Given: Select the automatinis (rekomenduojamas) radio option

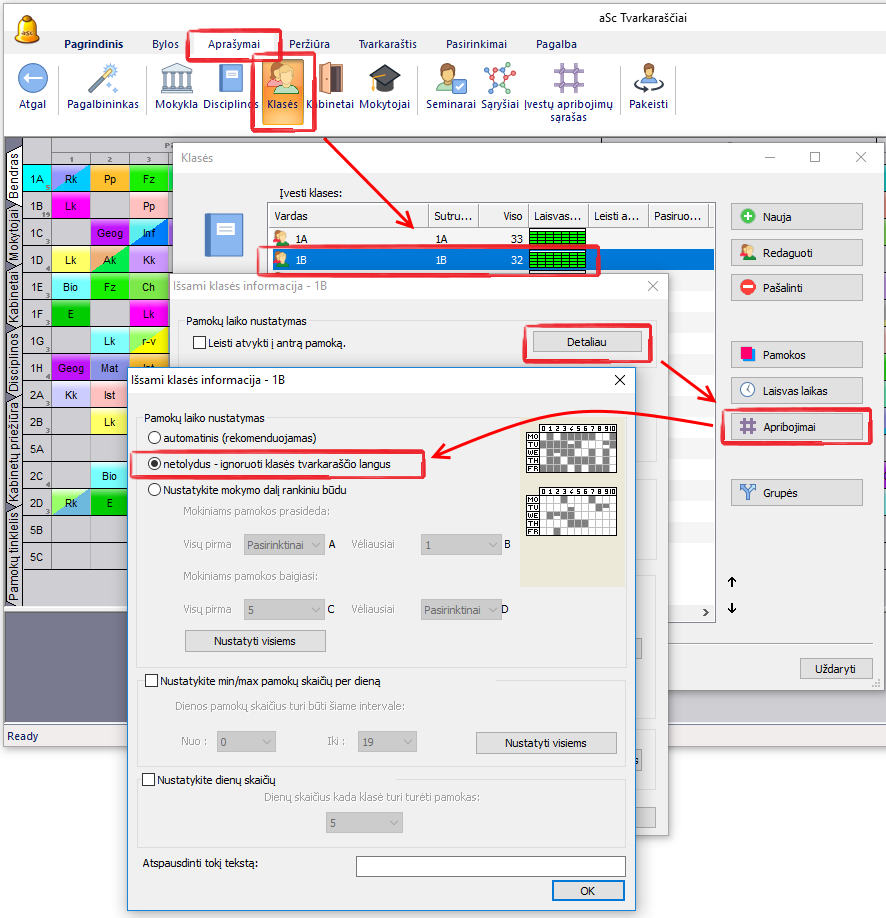Looking at the screenshot, I should (154, 437).
